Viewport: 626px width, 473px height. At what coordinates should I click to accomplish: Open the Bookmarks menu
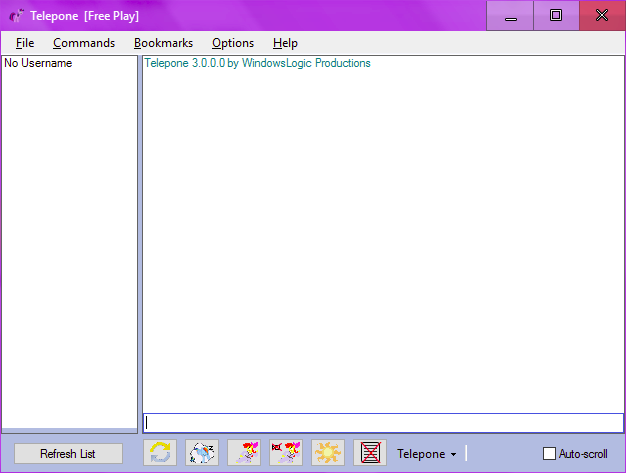pos(163,43)
